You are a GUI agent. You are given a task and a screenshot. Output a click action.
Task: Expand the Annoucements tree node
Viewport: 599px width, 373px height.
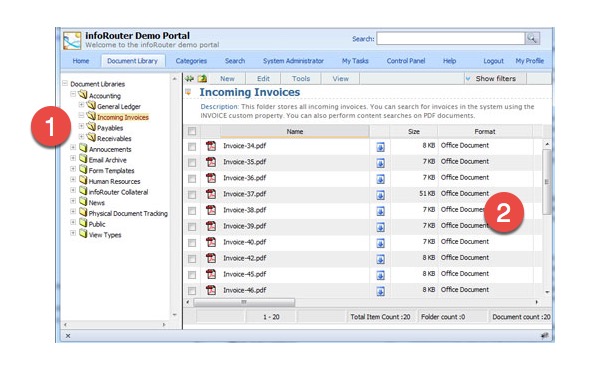coord(73,147)
